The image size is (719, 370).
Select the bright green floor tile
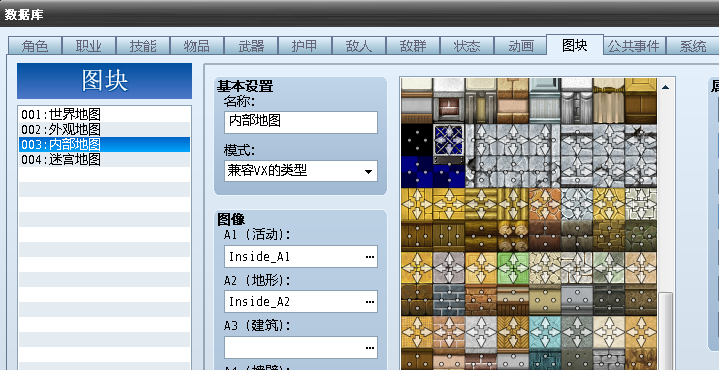[513, 268]
